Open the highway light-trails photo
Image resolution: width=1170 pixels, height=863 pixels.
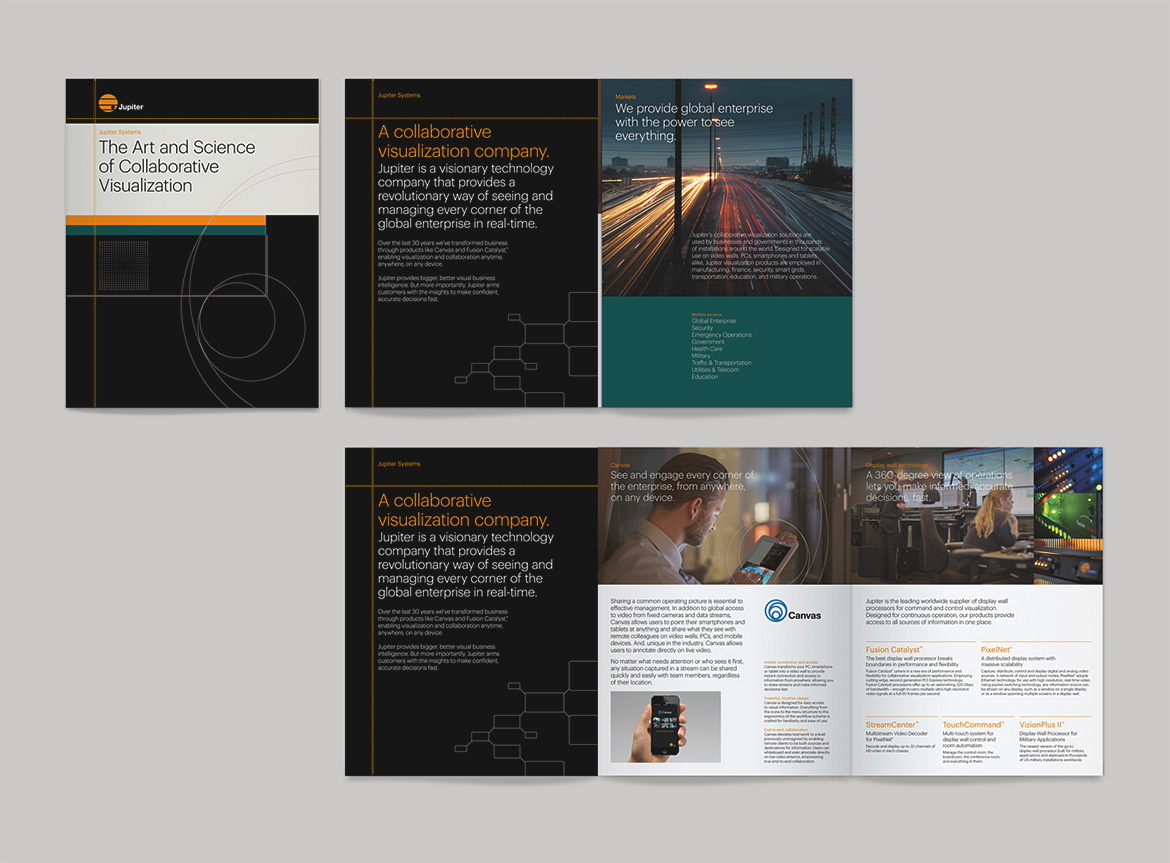[x=727, y=188]
